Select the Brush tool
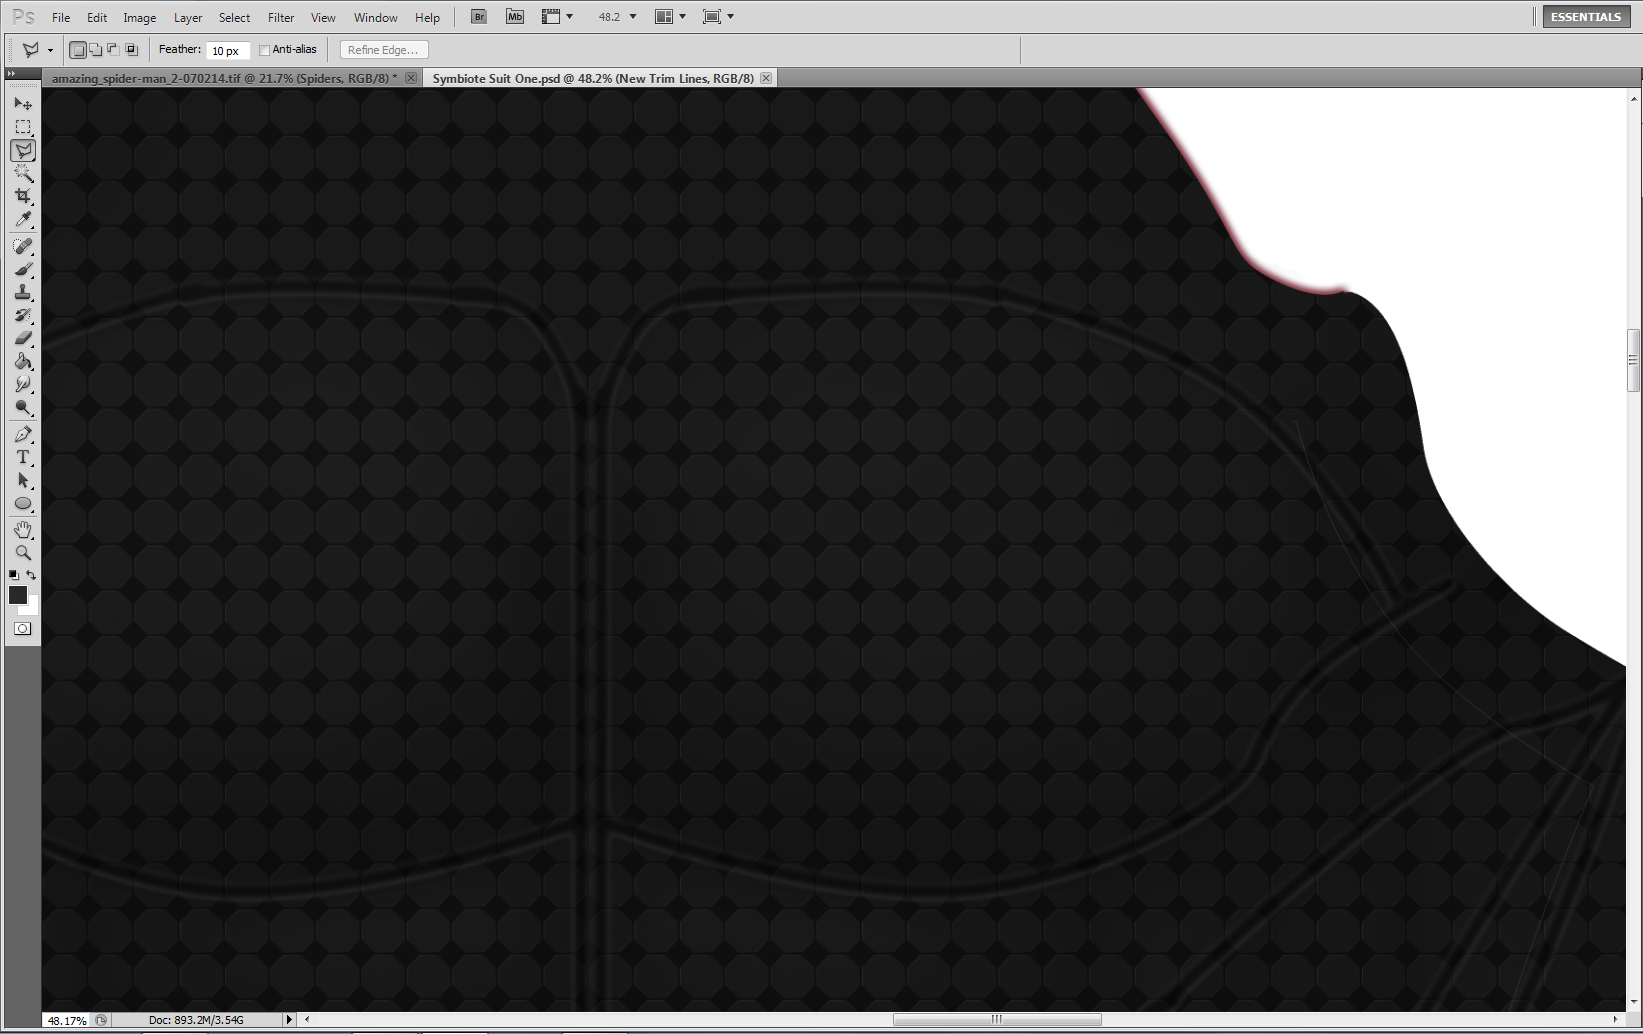The height and width of the screenshot is (1034, 1643). (x=23, y=269)
